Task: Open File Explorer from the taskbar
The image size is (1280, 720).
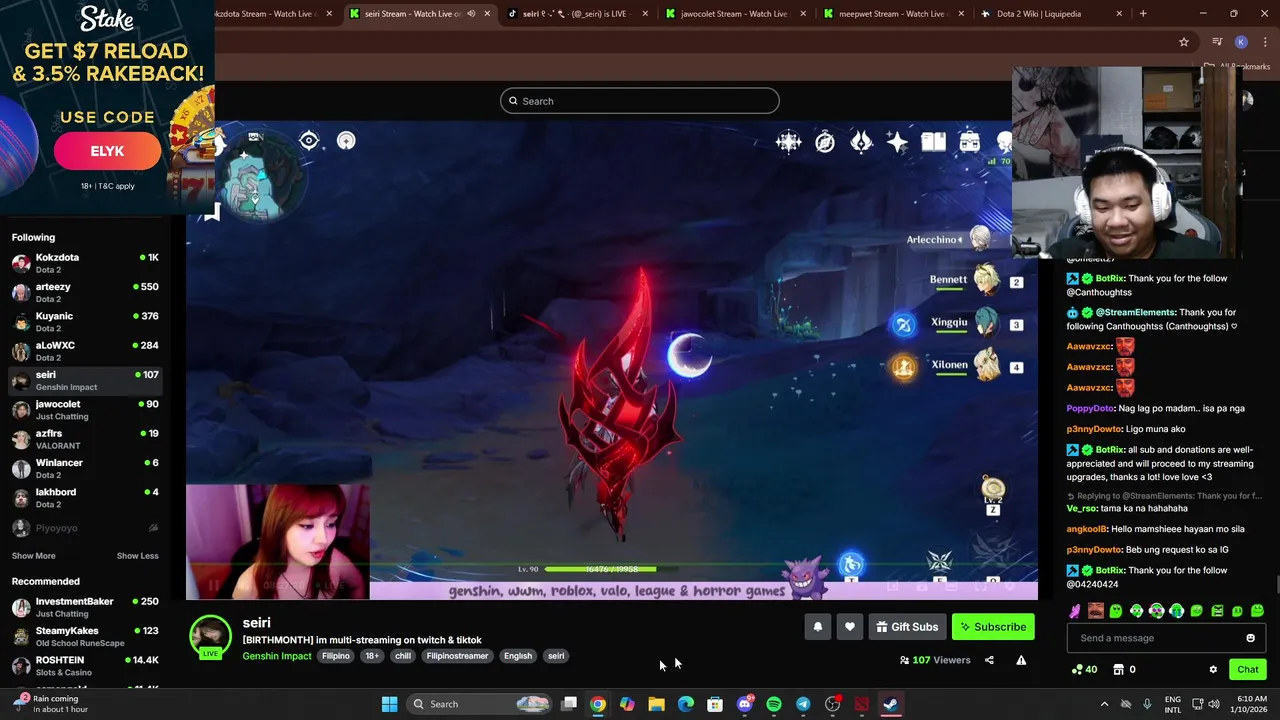Action: (656, 704)
